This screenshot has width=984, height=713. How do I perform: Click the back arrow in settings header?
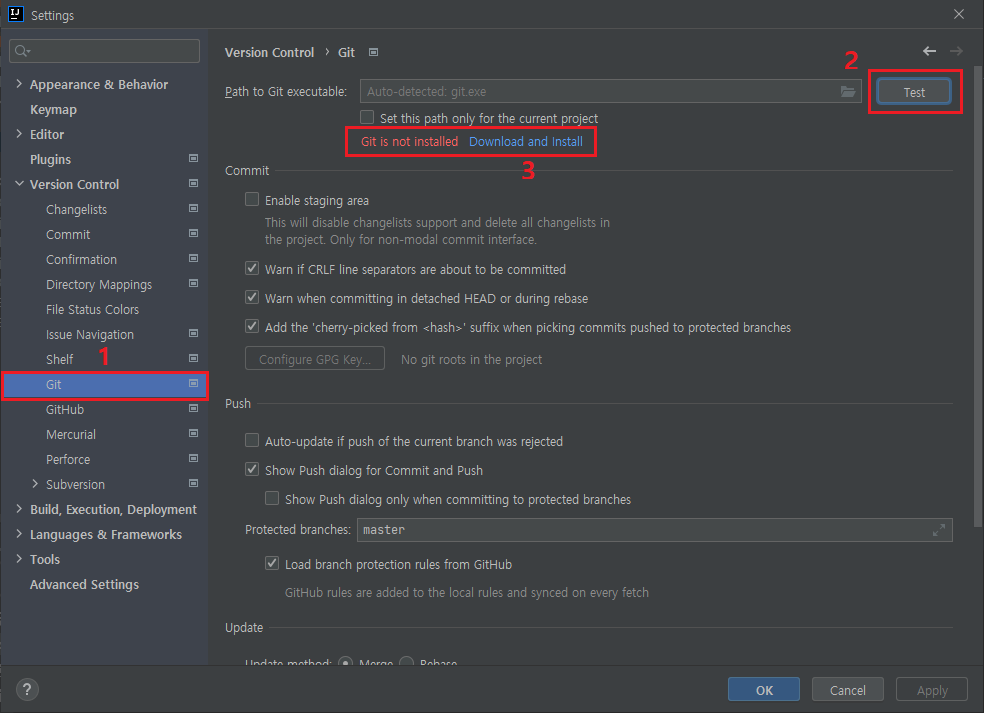929,51
